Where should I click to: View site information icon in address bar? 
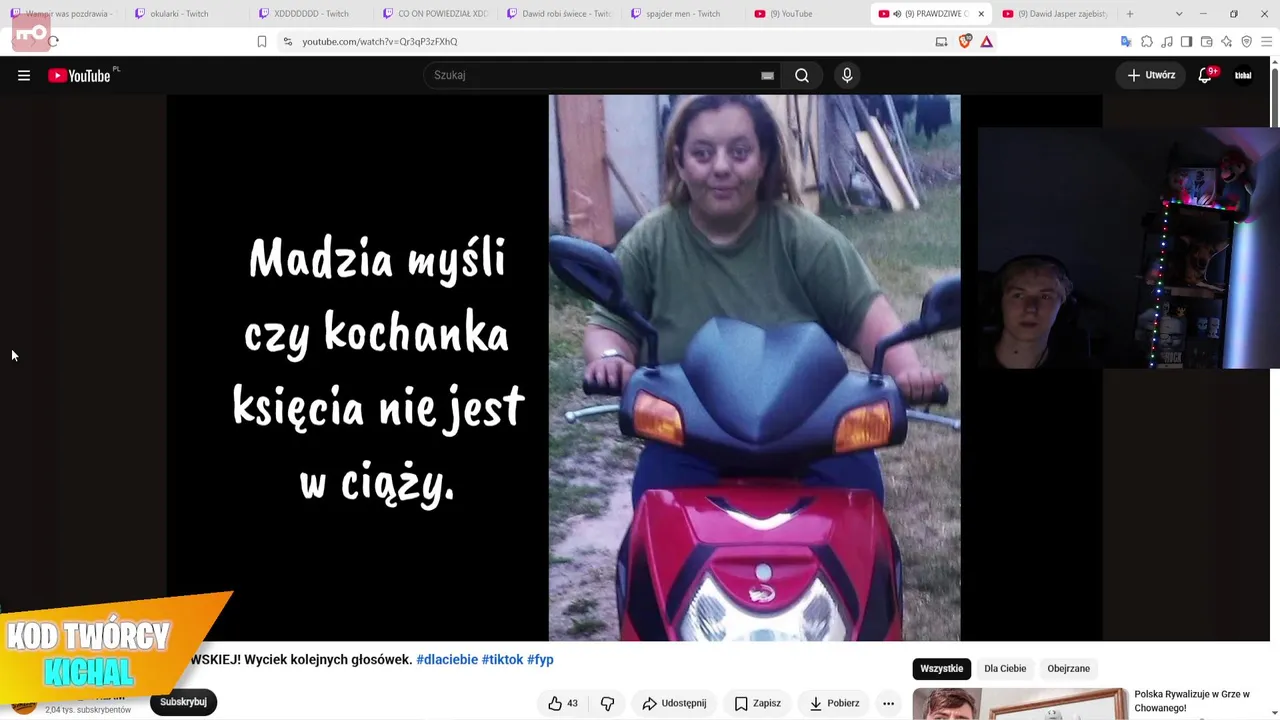(x=288, y=41)
